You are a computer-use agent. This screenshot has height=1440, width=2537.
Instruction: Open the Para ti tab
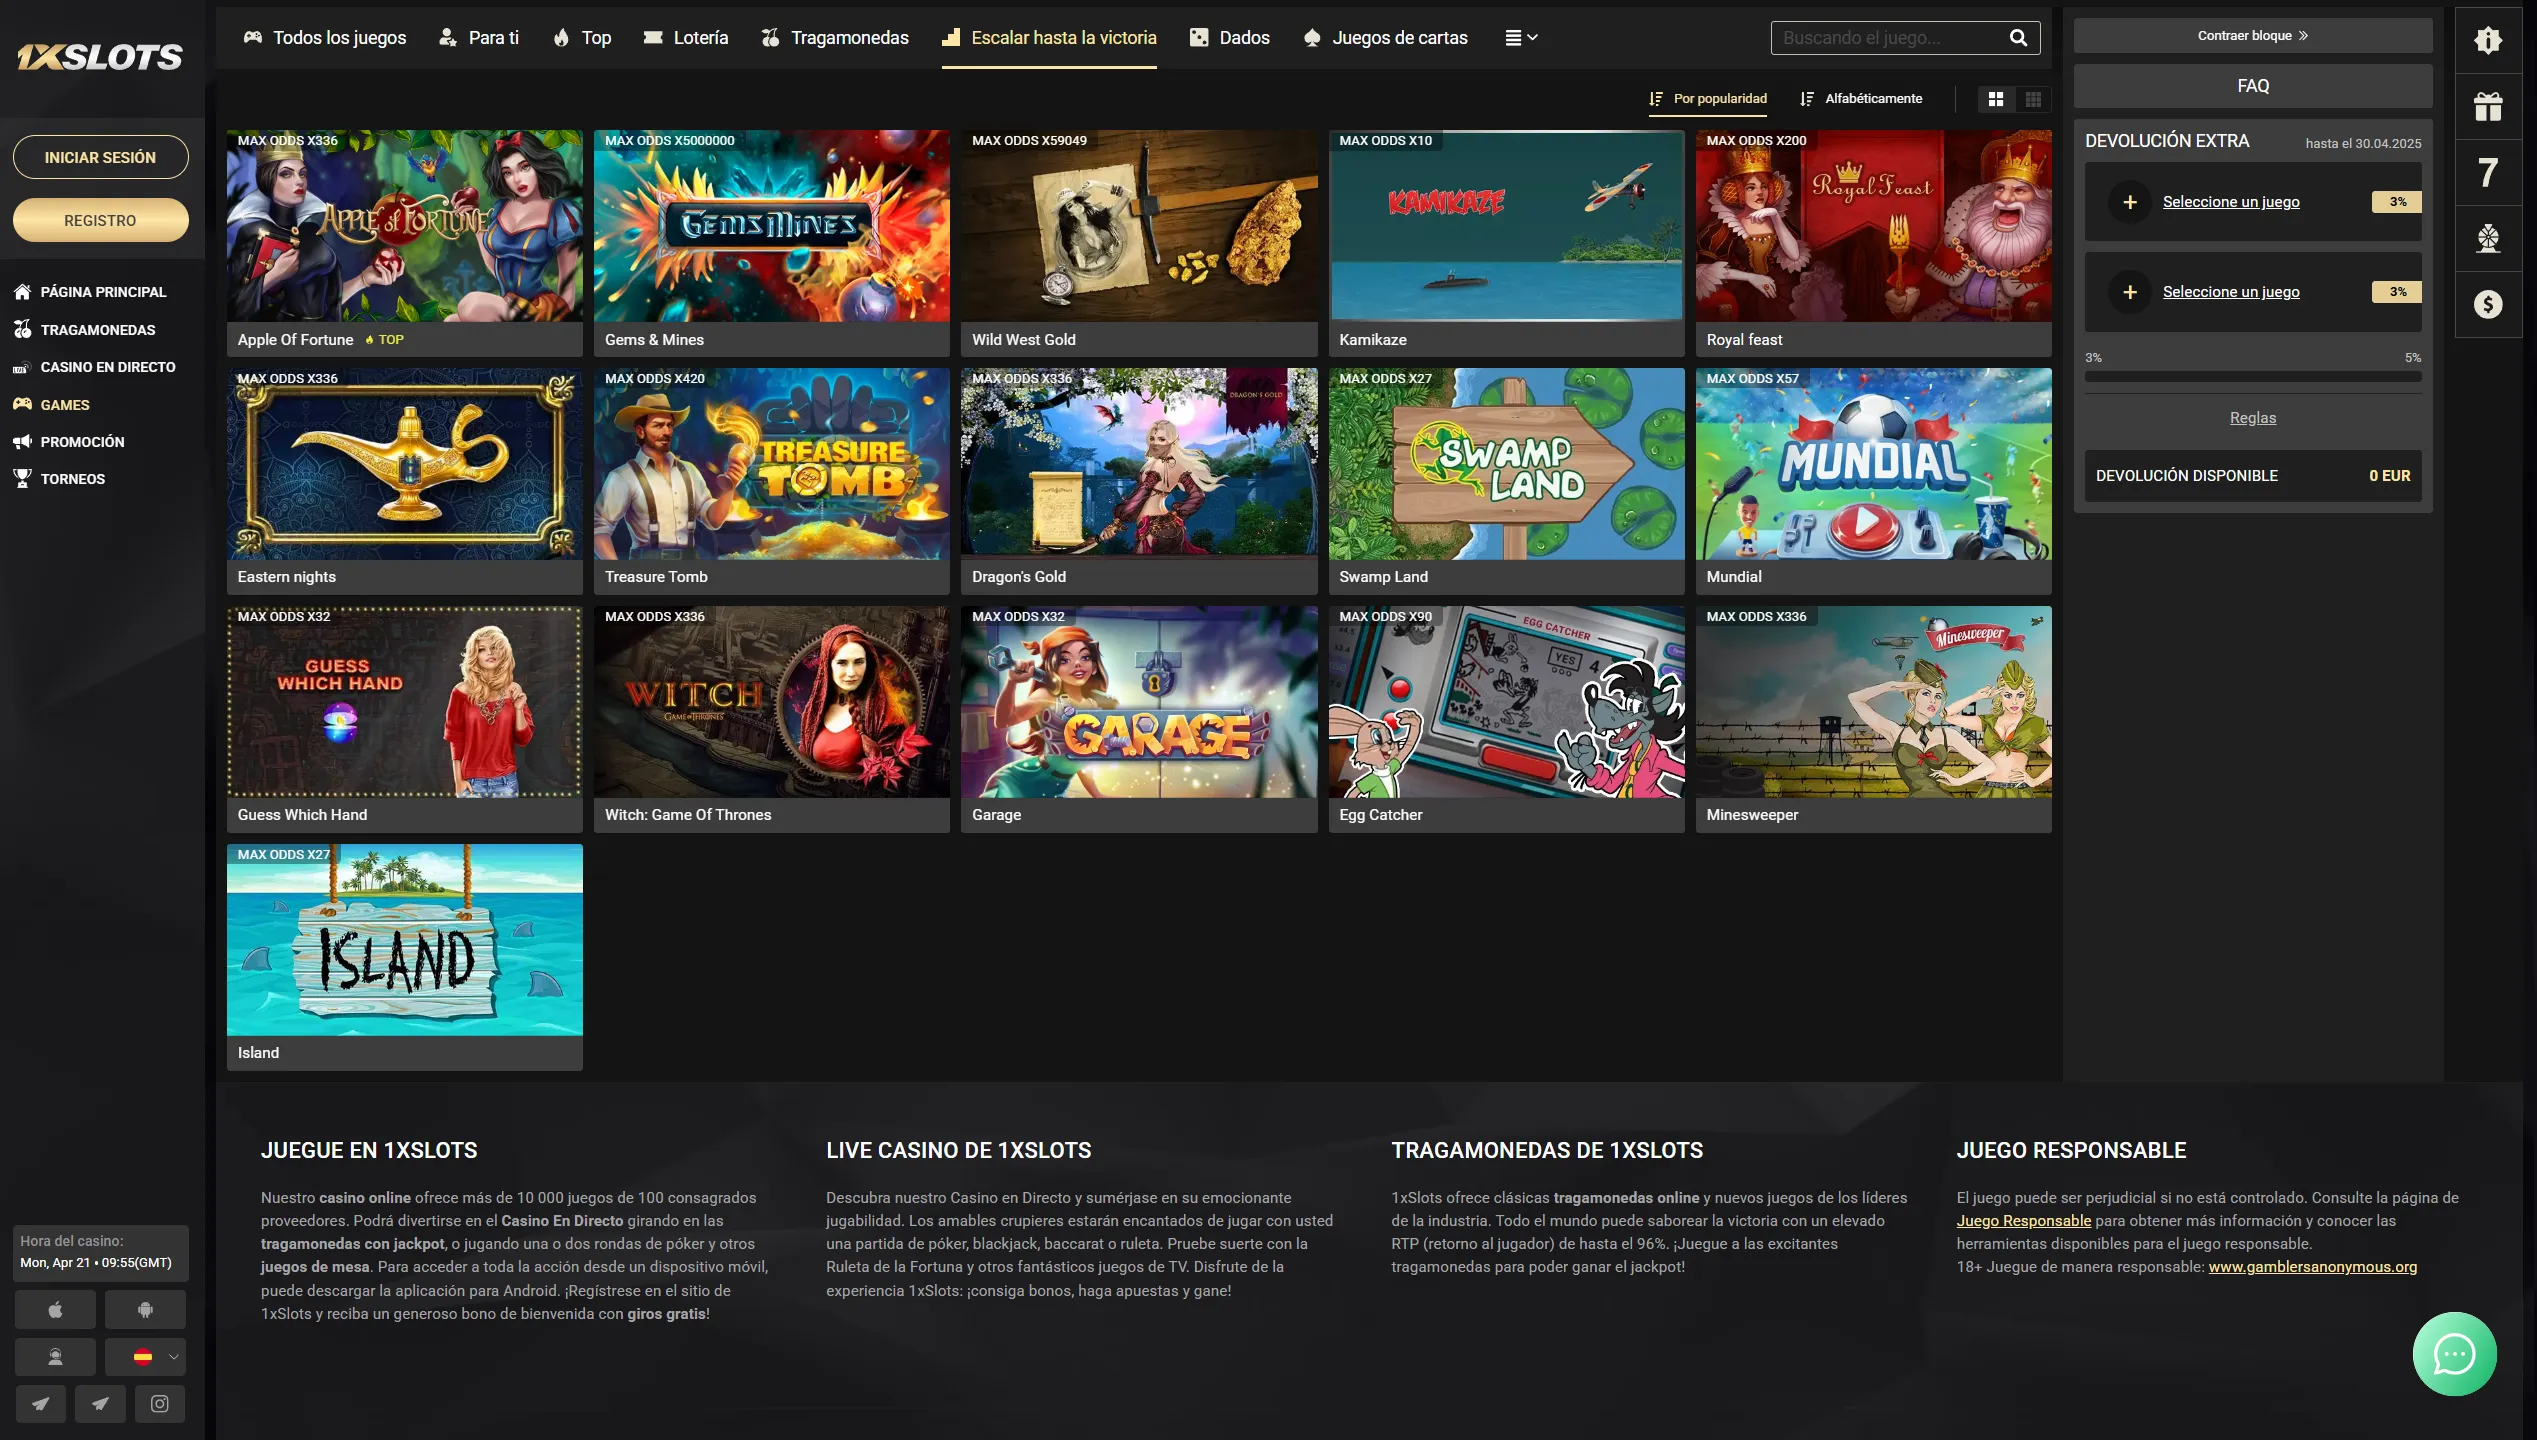click(479, 38)
